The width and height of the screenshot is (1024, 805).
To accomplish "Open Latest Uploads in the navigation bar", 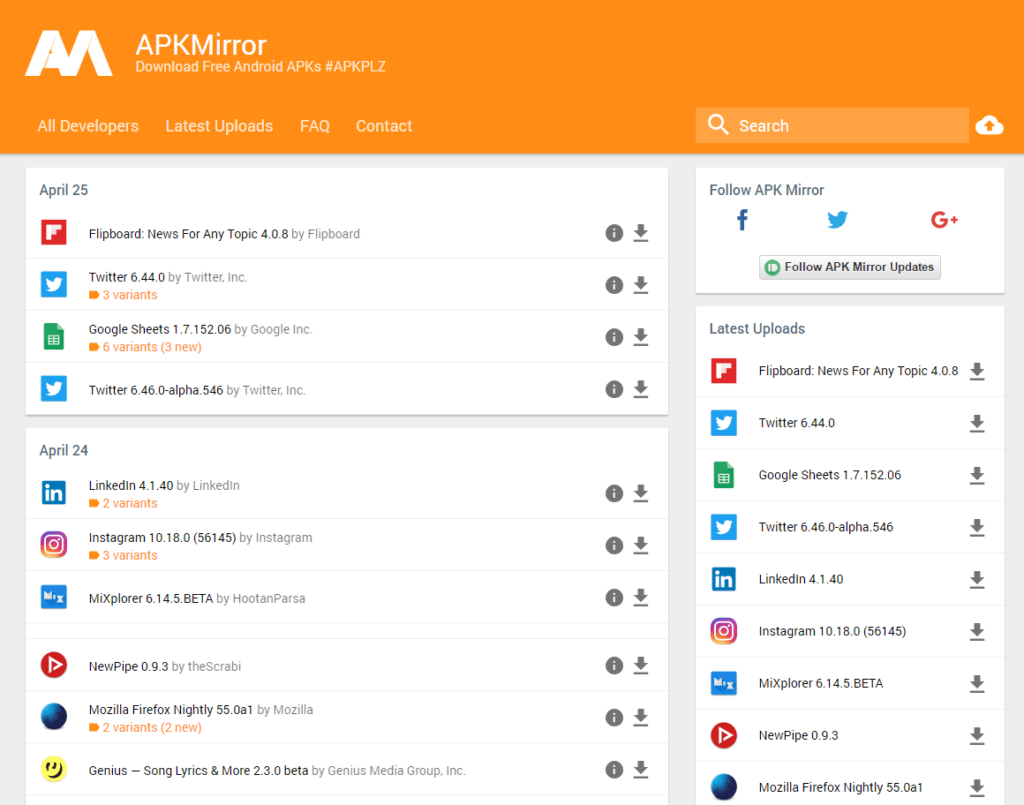I will click(219, 126).
